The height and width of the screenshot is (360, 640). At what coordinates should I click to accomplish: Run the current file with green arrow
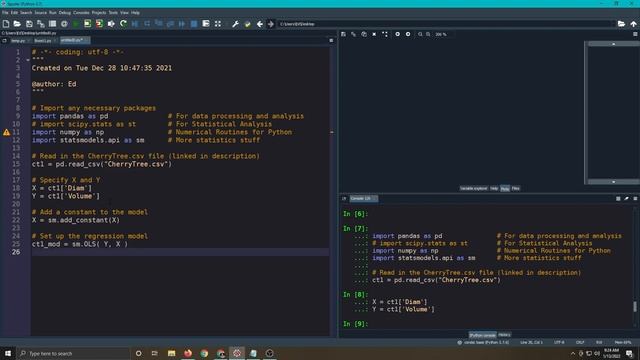click(76, 24)
